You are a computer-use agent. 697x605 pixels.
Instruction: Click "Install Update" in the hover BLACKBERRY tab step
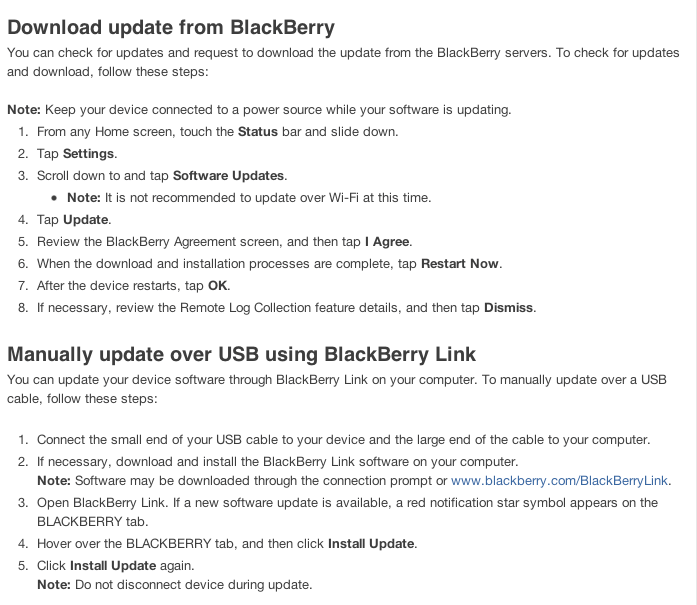[x=373, y=544]
